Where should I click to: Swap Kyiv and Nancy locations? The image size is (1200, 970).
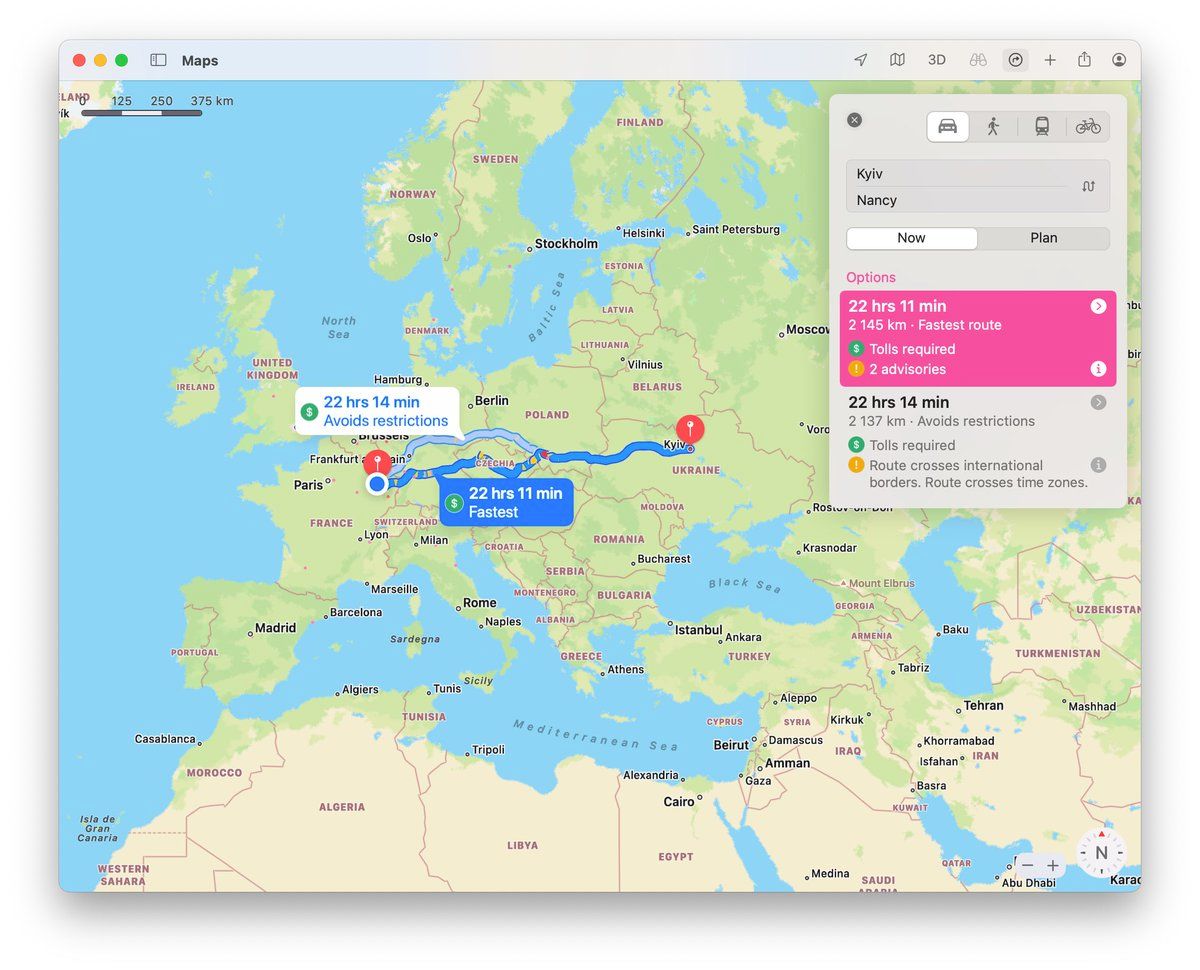pyautogui.click(x=1089, y=186)
